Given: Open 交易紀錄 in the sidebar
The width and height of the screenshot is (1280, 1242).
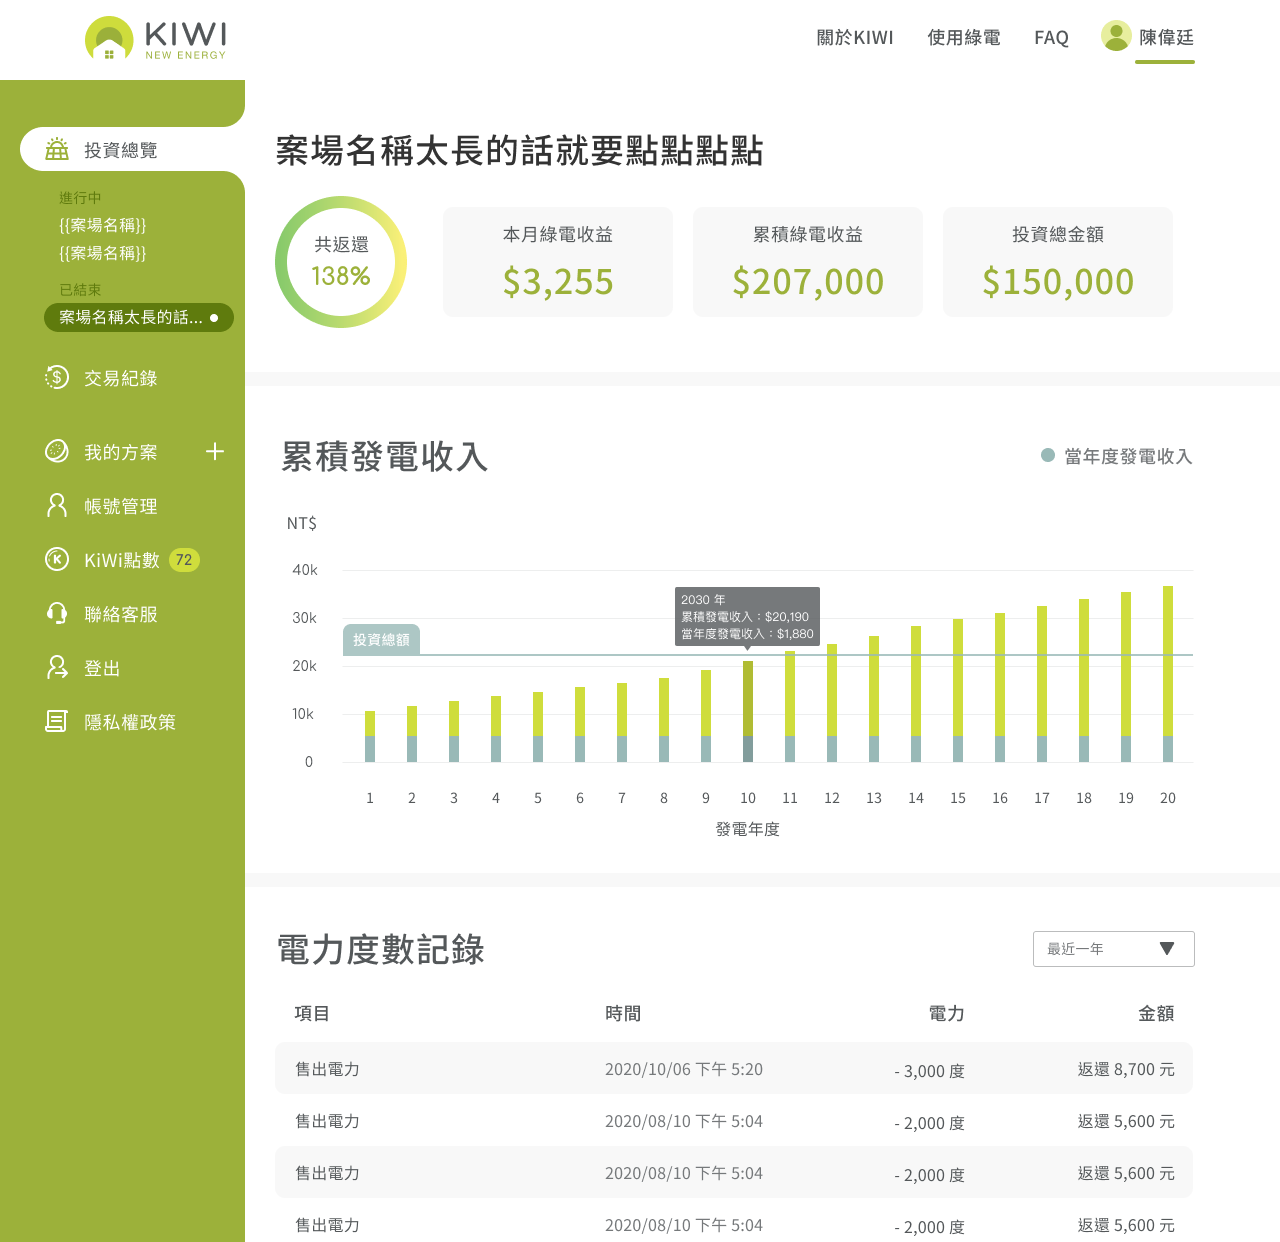Looking at the screenshot, I should point(121,378).
